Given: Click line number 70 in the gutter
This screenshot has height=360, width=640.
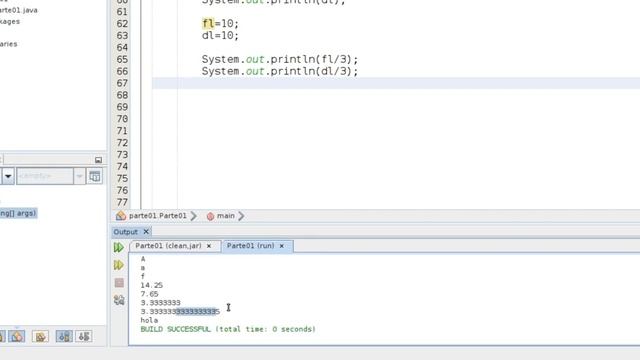Looking at the screenshot, I should pos(122,119).
